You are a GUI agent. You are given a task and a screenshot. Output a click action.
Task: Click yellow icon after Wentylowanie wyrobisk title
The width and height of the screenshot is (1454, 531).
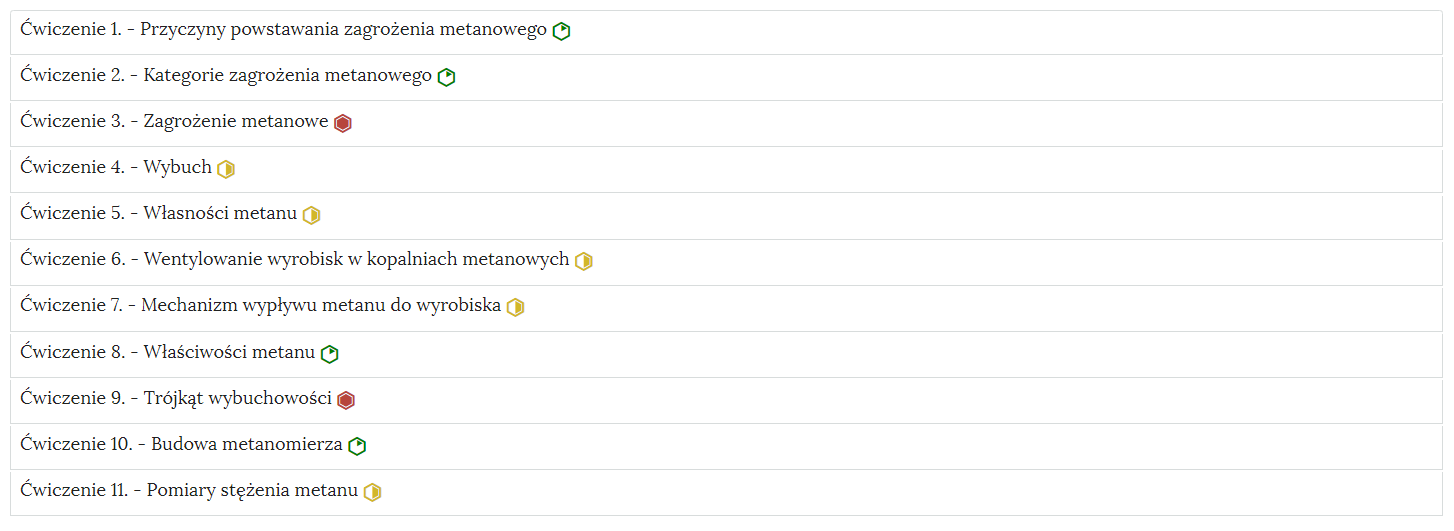pos(584,261)
